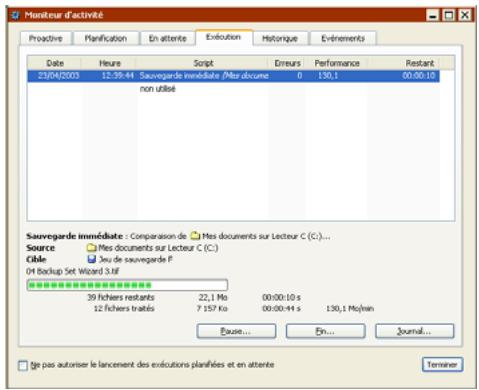Open the Journal... button
The width and height of the screenshot is (479, 390).
[x=414, y=331]
